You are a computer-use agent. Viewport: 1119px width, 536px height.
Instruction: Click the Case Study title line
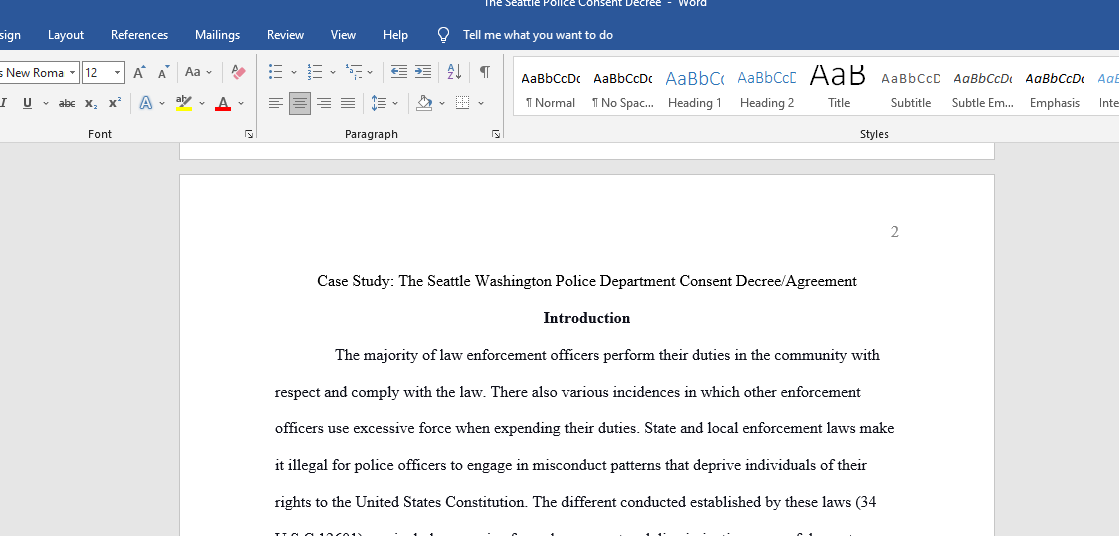point(587,281)
